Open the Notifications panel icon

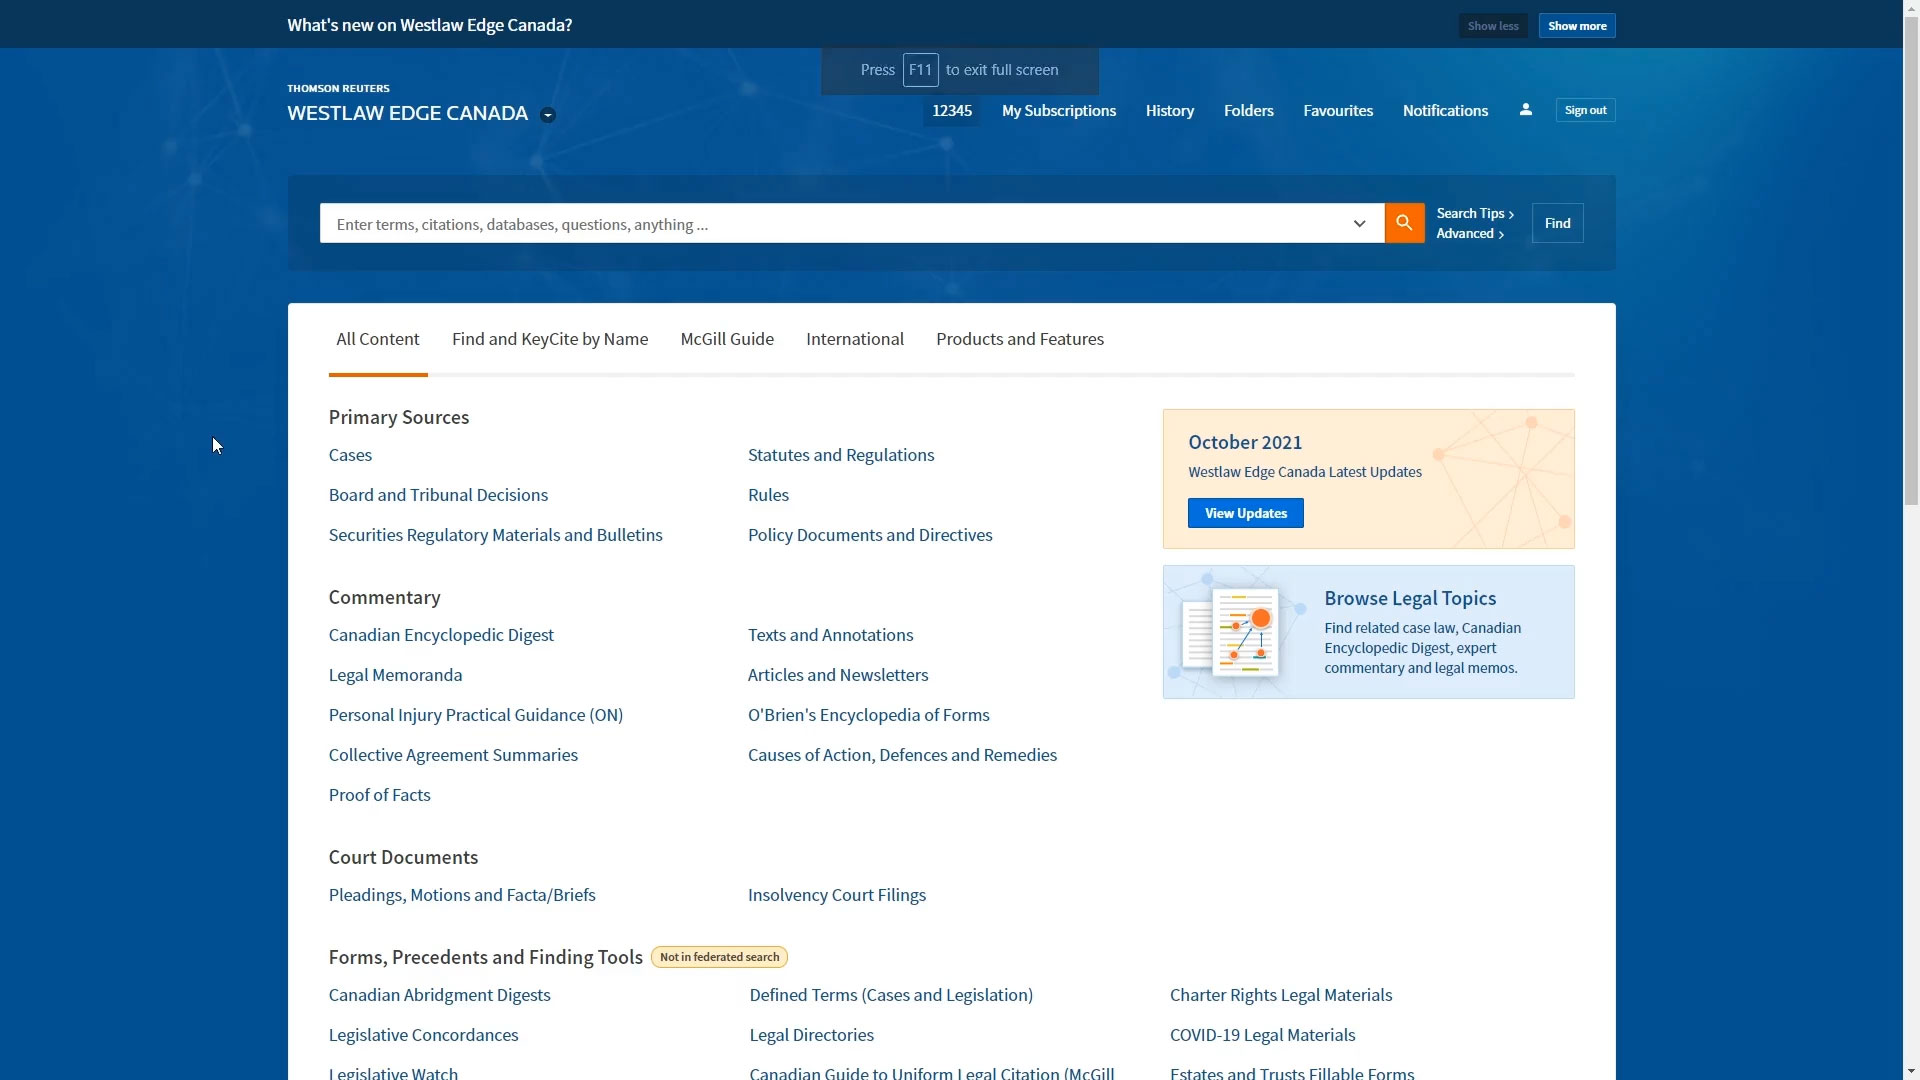tap(1445, 109)
